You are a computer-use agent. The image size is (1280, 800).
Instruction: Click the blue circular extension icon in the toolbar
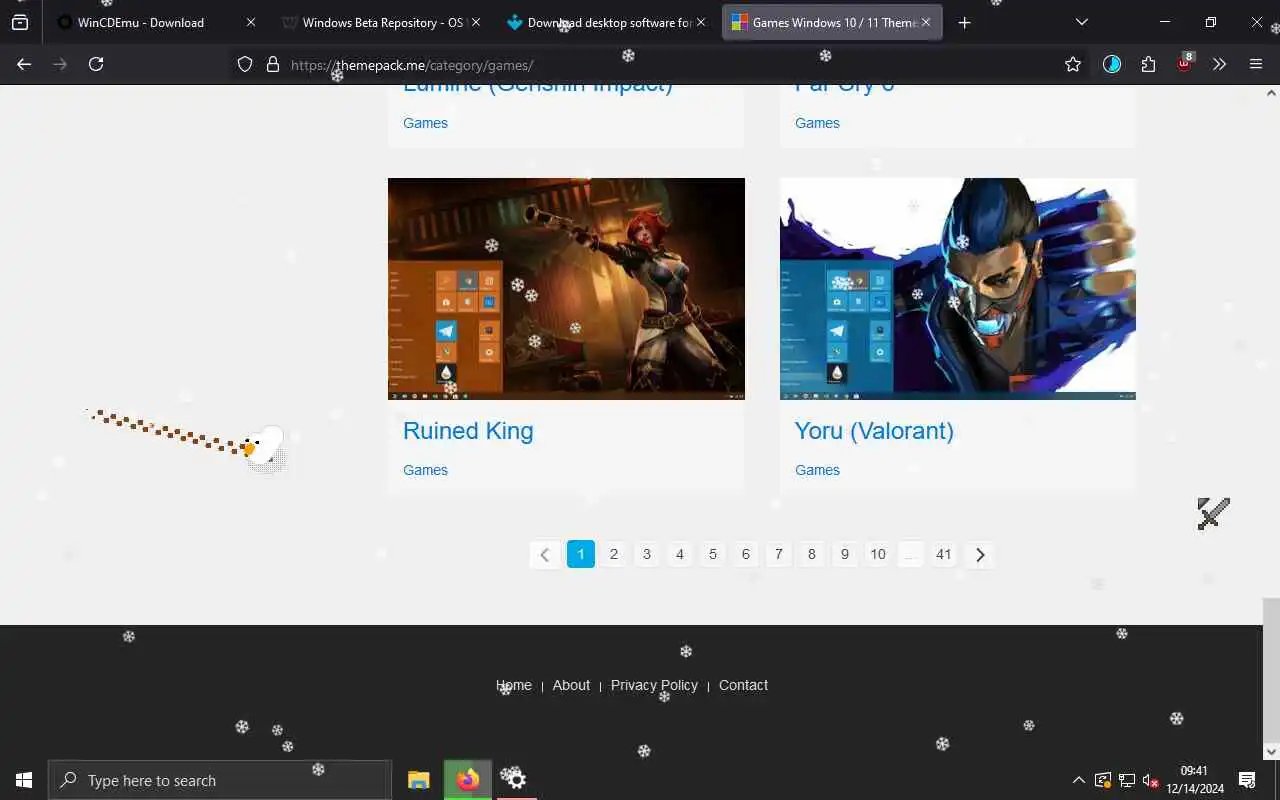click(x=1112, y=64)
